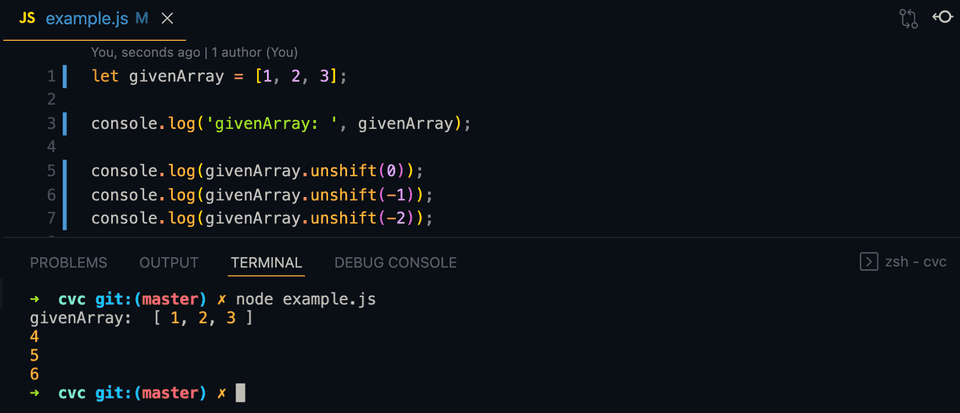Click the modified M indicator on tab
Screen dimensions: 960x413
click(142, 19)
